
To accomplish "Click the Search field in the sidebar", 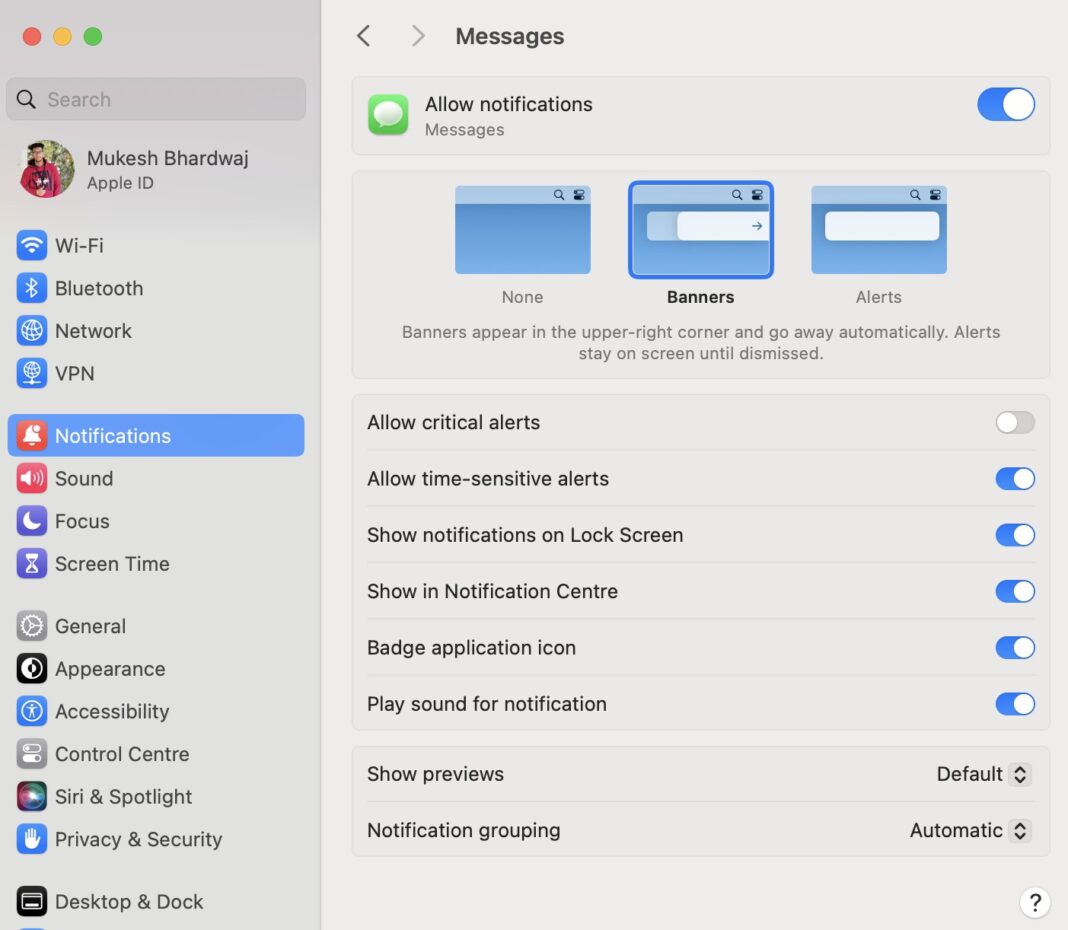I will 155,99.
